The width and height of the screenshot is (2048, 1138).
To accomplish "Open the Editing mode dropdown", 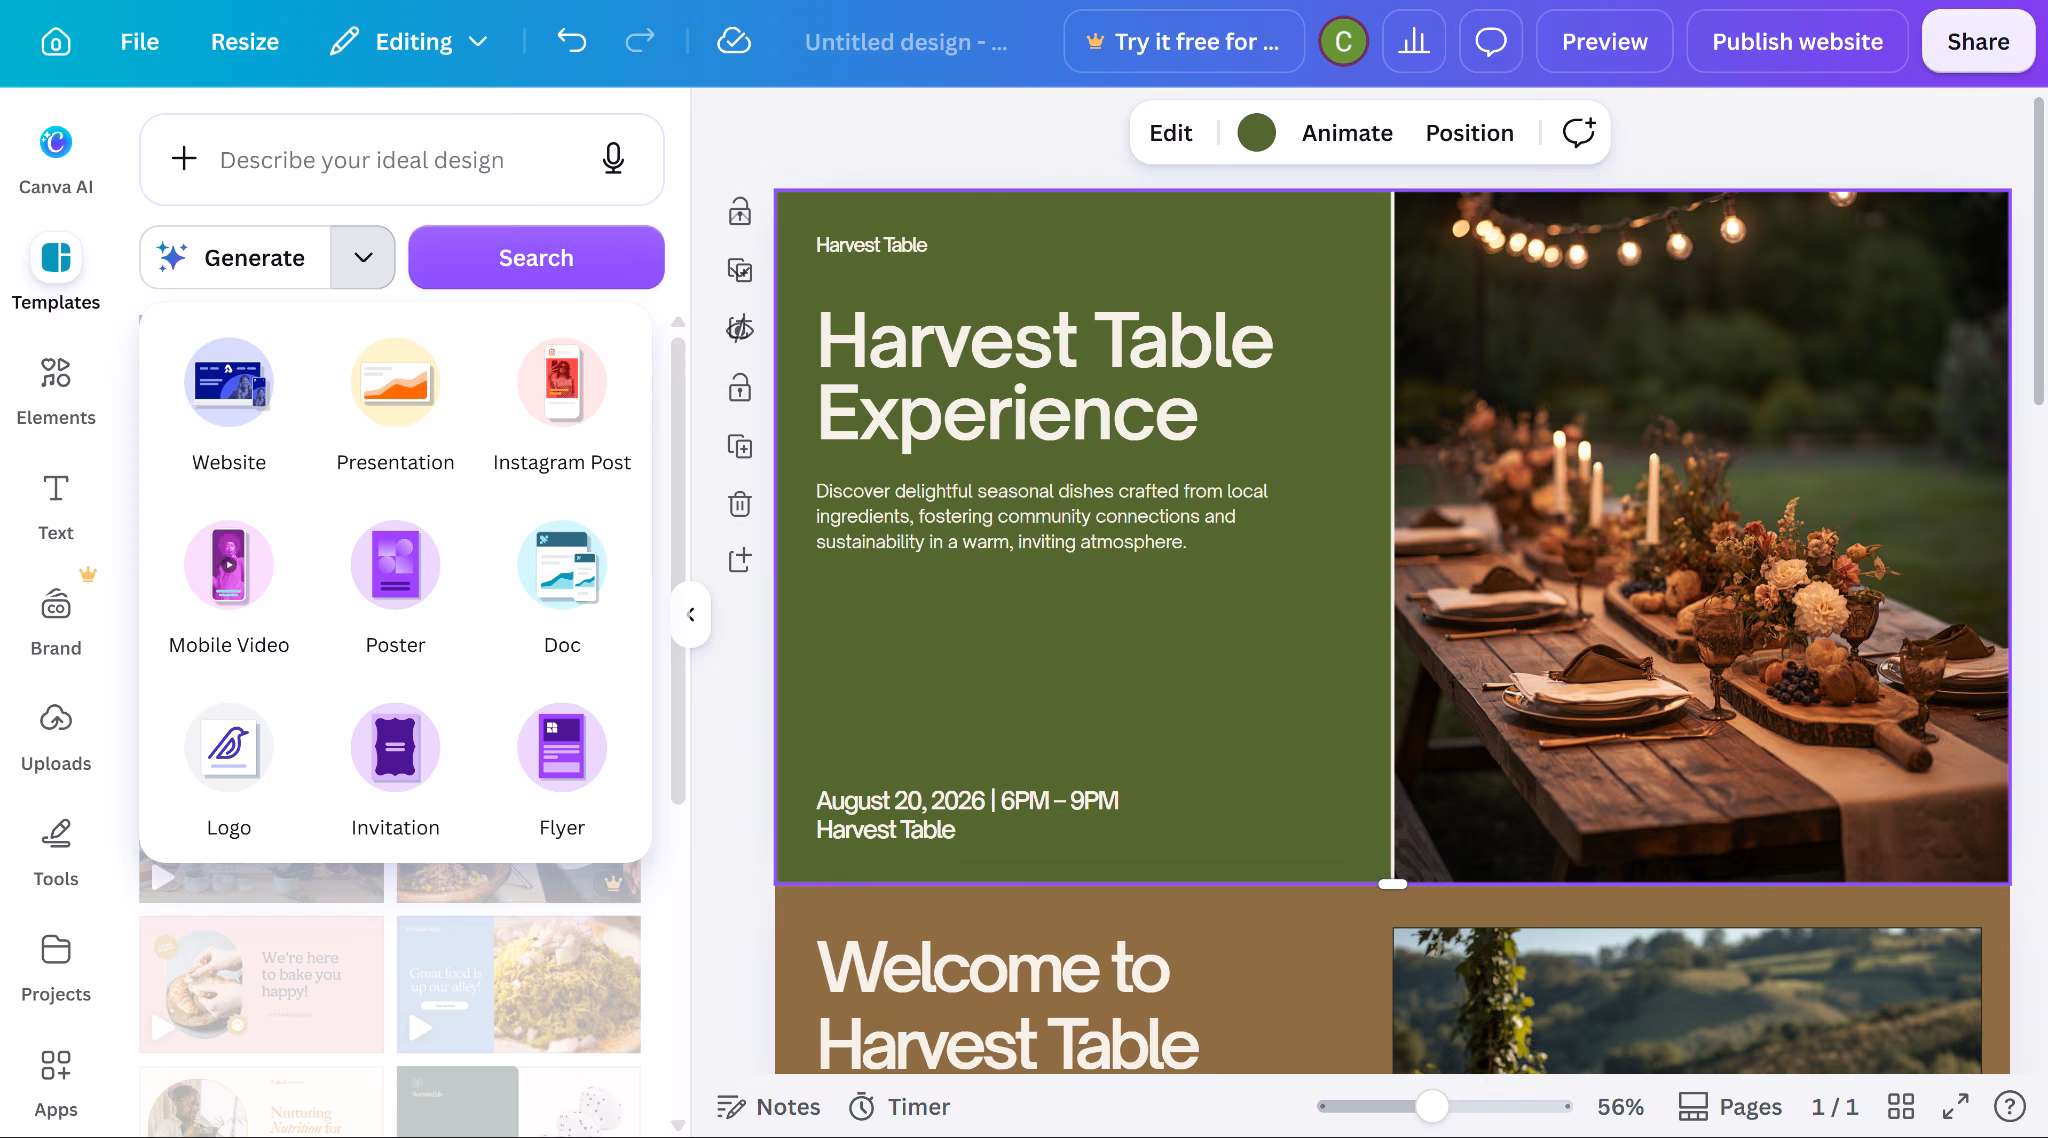I will click(x=408, y=42).
